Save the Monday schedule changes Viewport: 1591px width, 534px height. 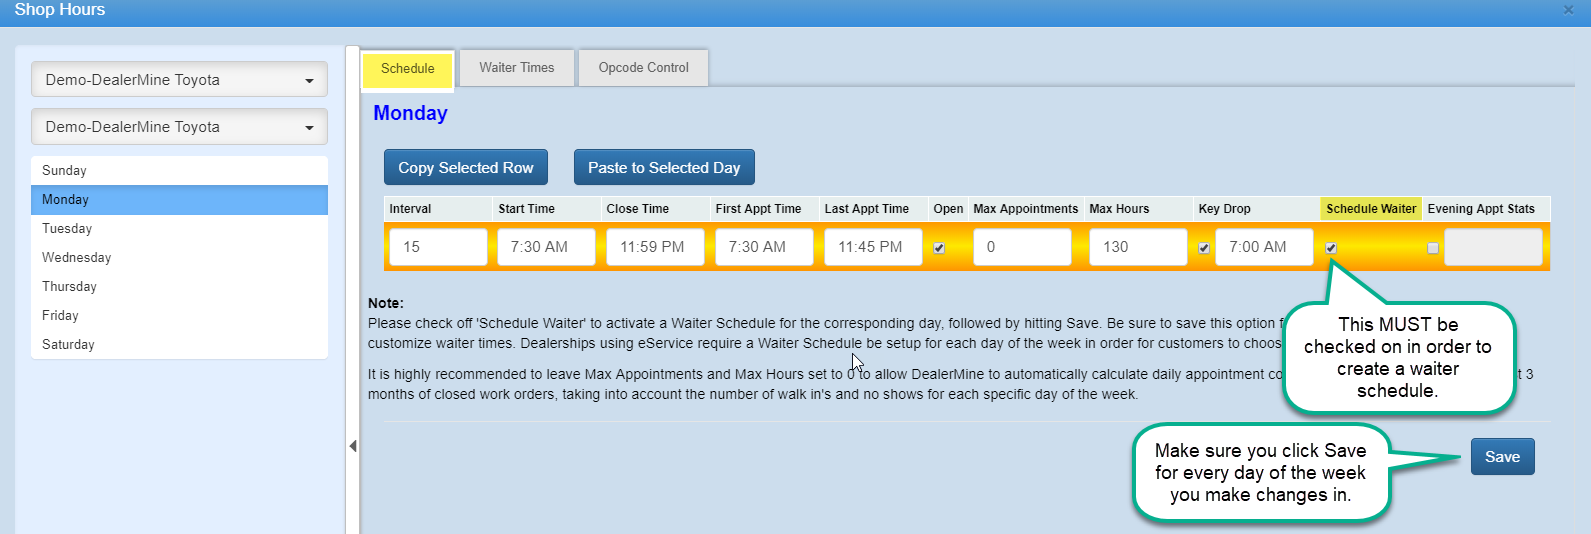pos(1502,457)
